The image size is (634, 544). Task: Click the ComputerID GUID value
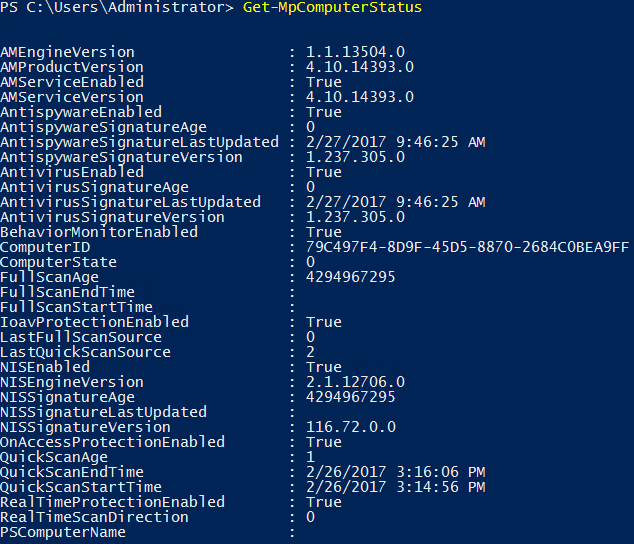coord(467,247)
